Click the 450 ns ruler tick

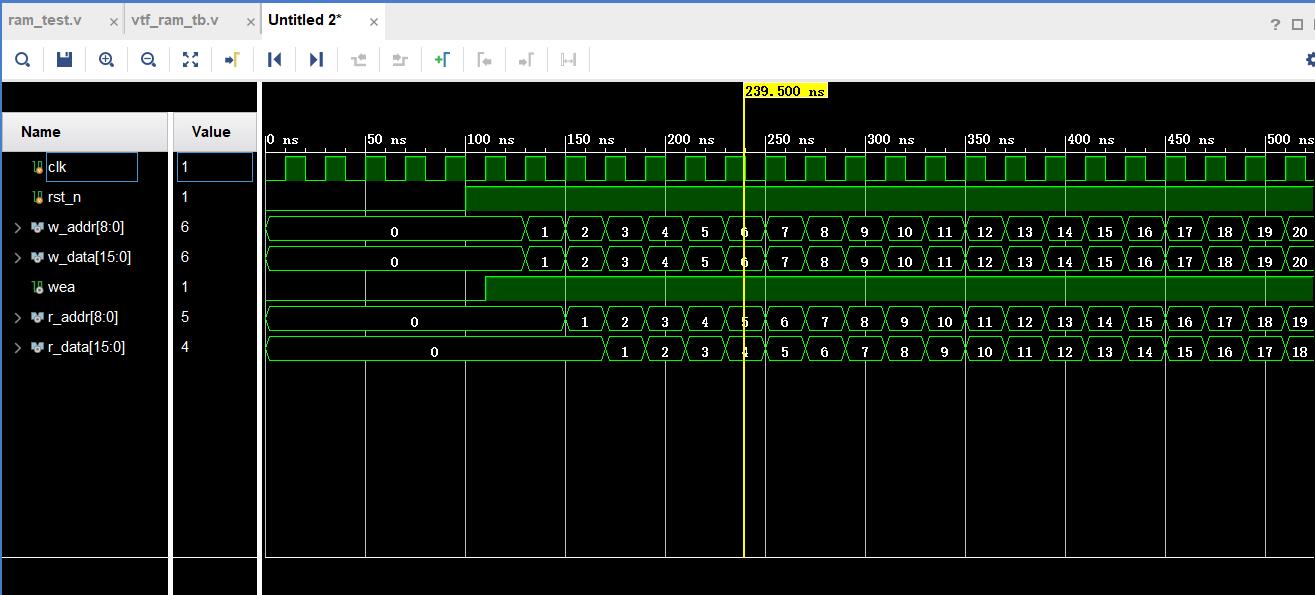pos(1191,140)
